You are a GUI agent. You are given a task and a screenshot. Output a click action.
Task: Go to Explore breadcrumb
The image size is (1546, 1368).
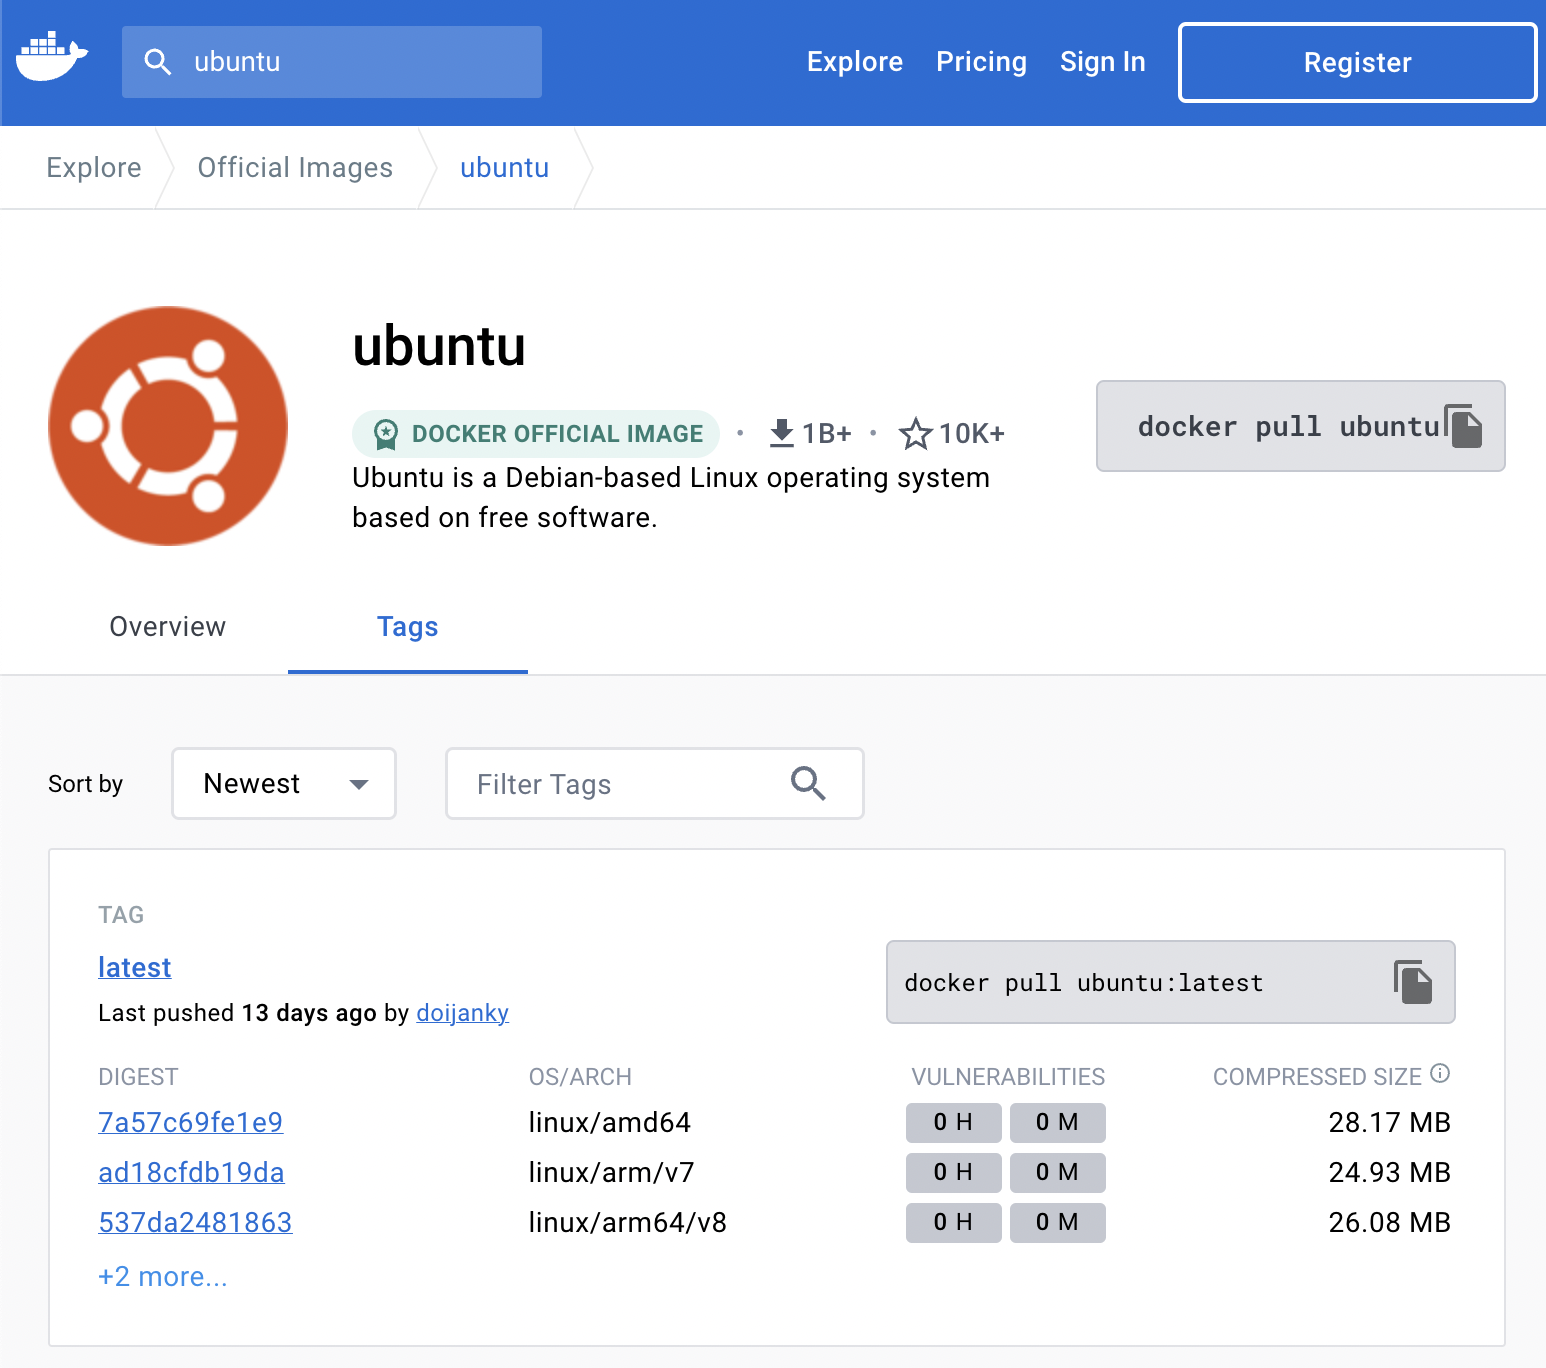[94, 167]
